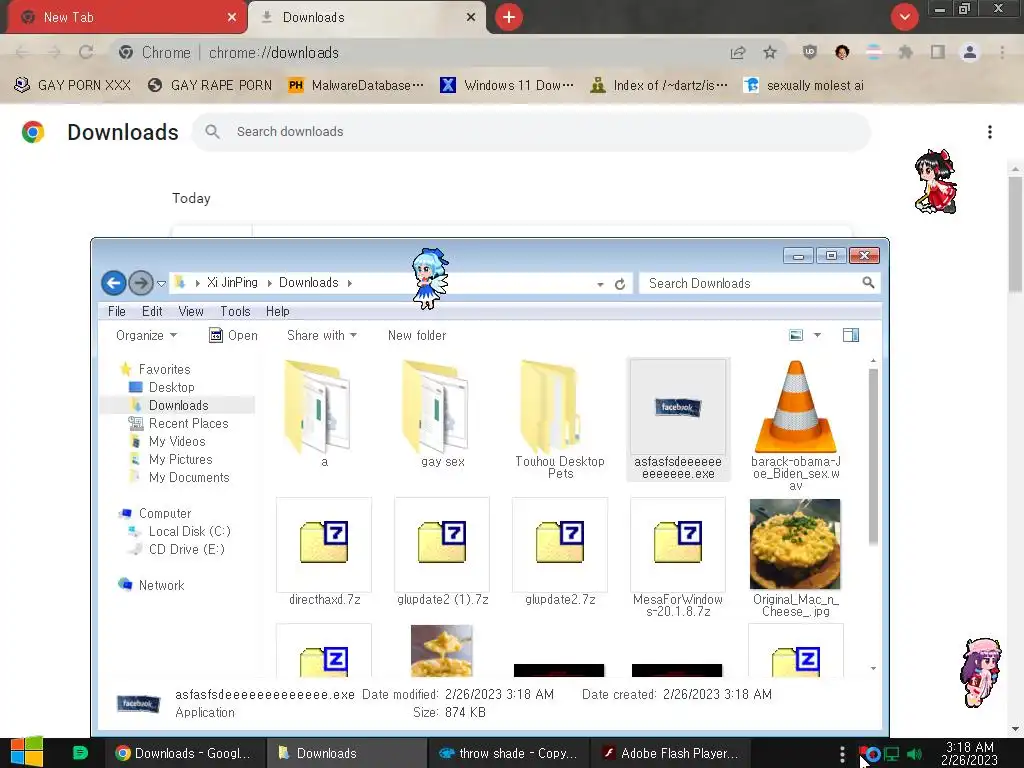The image size is (1024, 768).
Task: Click the Explorer back arrow button
Action: coord(114,283)
